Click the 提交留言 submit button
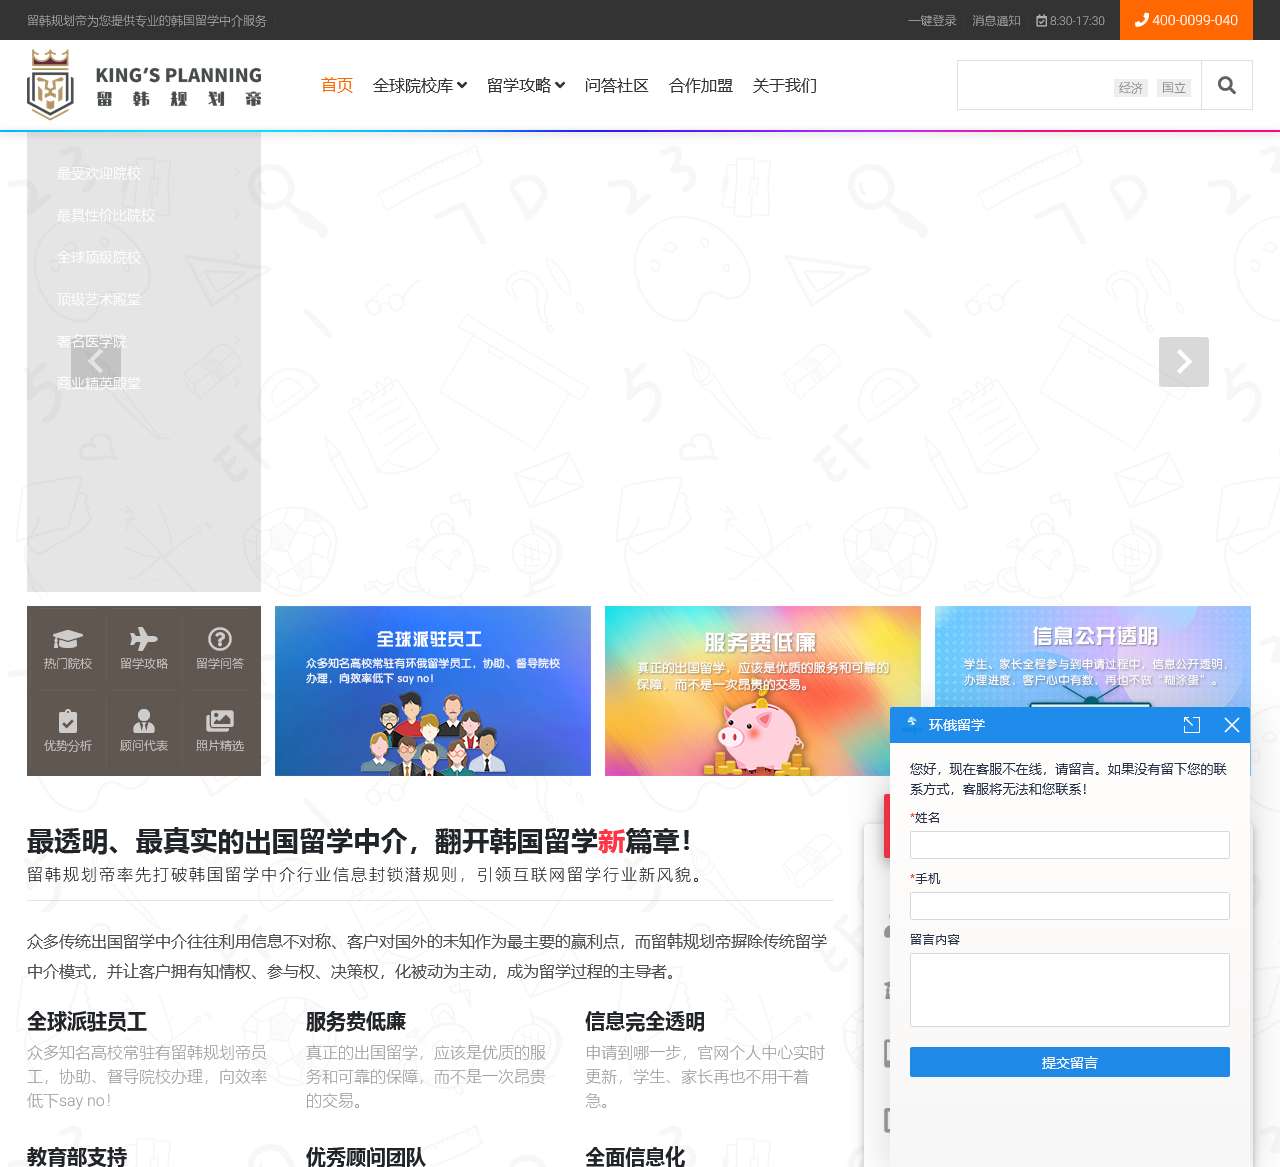 coord(1069,1062)
